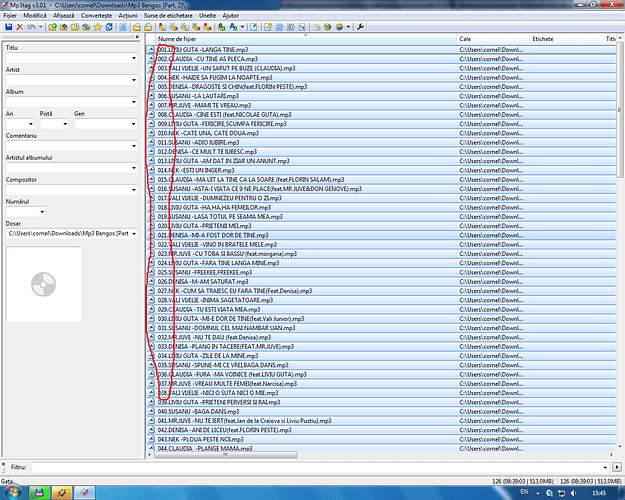Image resolution: width=625 pixels, height=500 pixels.
Task: Create playlist from selected files icon
Action: pyautogui.click(x=148, y=27)
